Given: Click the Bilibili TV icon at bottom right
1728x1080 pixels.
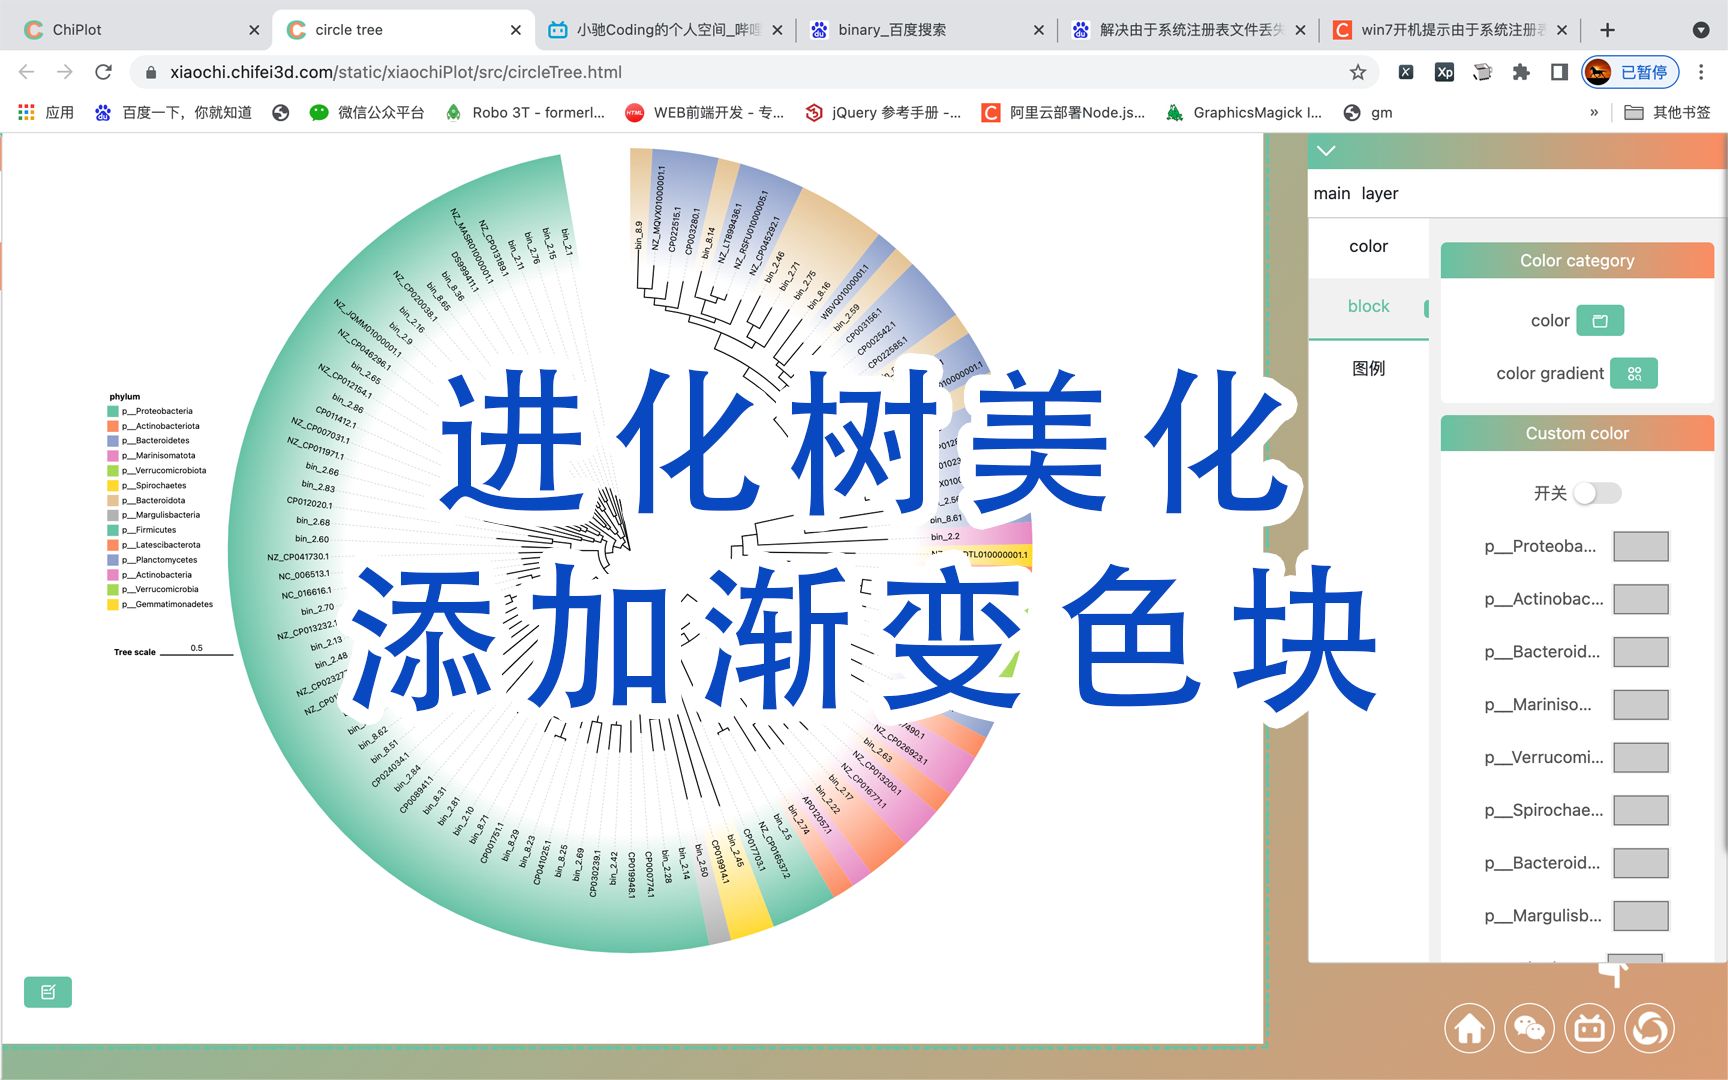Looking at the screenshot, I should [1590, 1028].
